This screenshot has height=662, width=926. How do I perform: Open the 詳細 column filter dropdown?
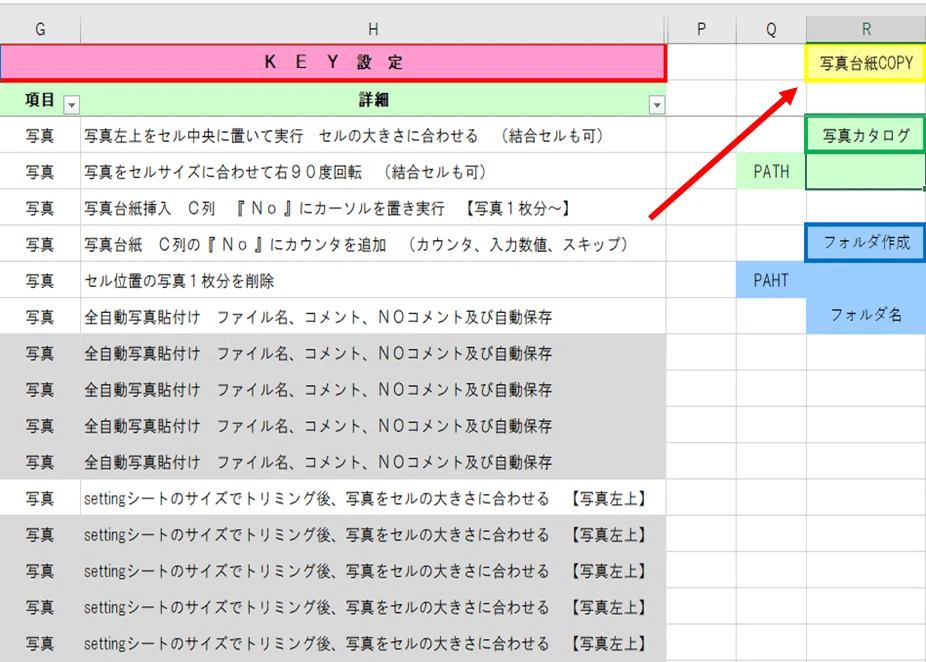[x=657, y=105]
